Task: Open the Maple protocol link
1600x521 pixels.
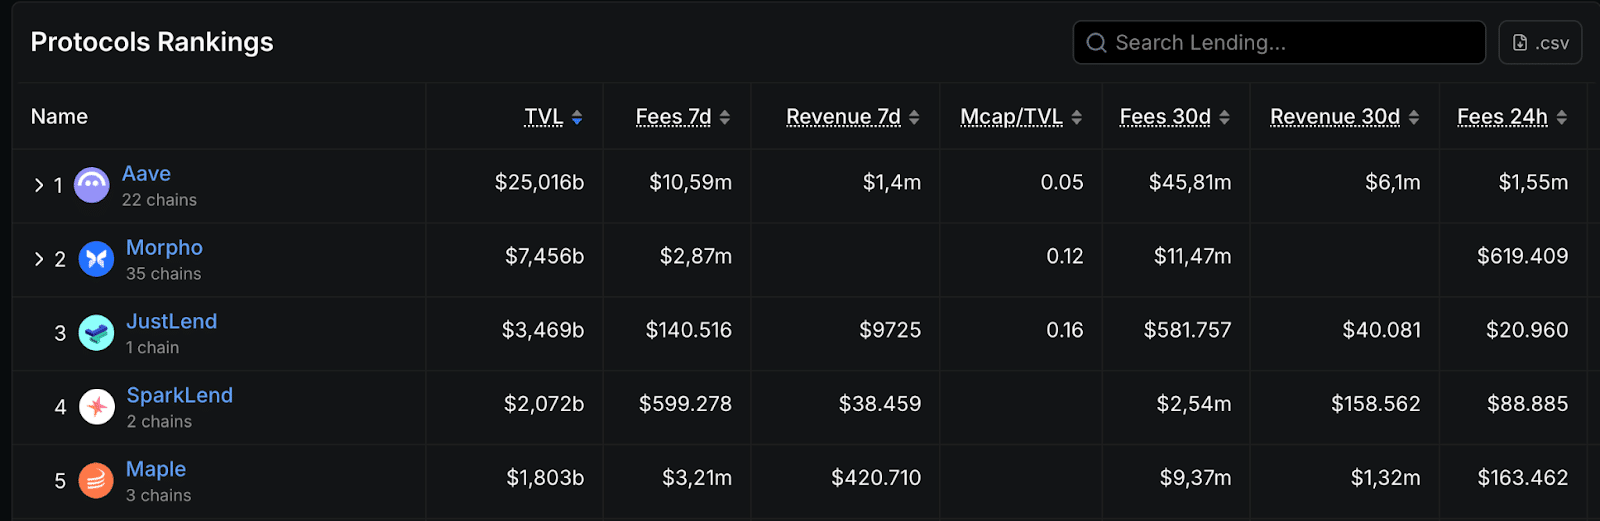Action: click(156, 470)
